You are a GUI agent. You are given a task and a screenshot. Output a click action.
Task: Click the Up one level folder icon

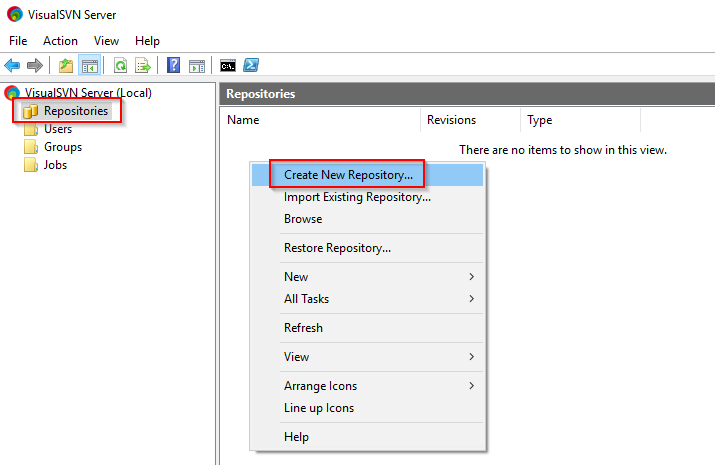(66, 66)
